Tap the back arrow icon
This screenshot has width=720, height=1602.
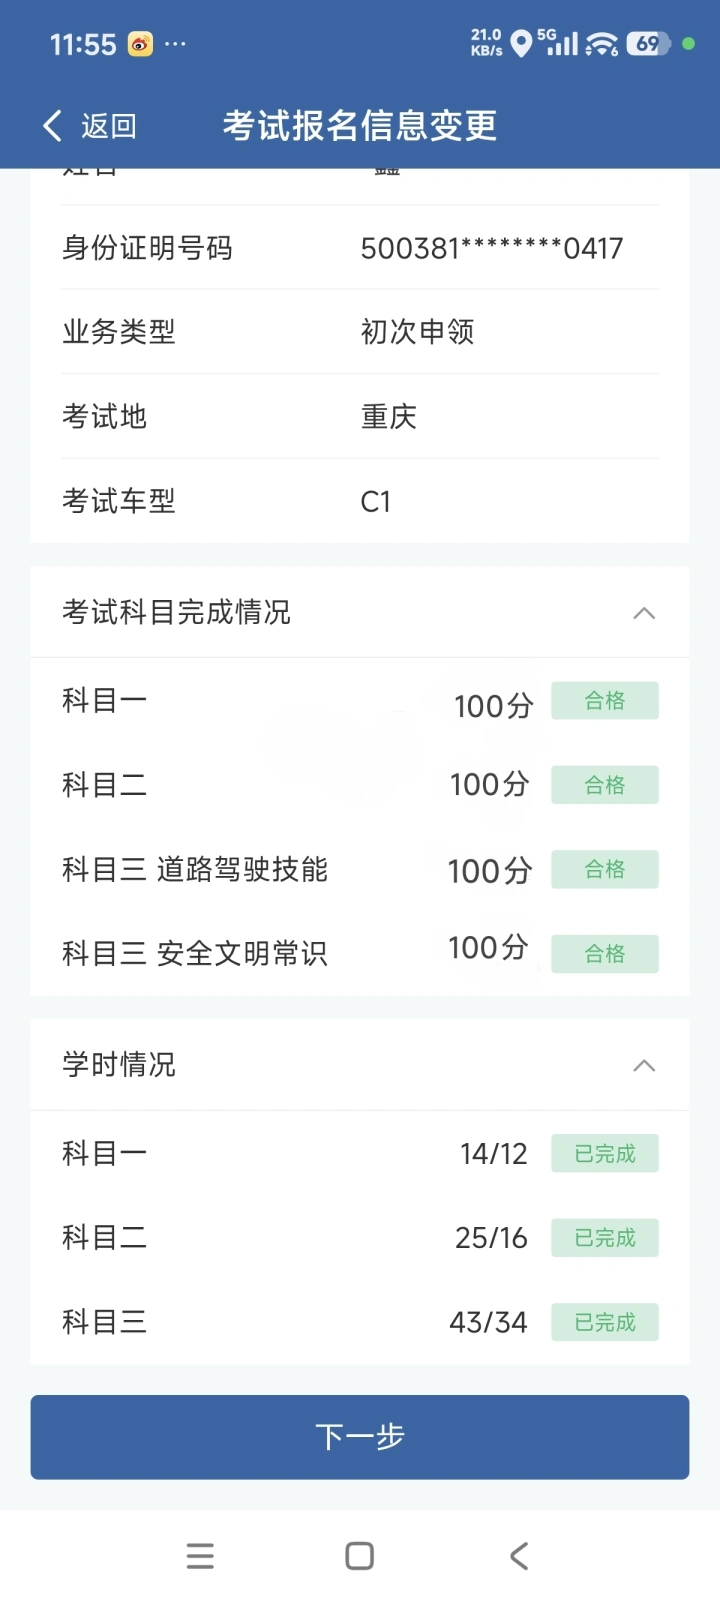pos(53,126)
